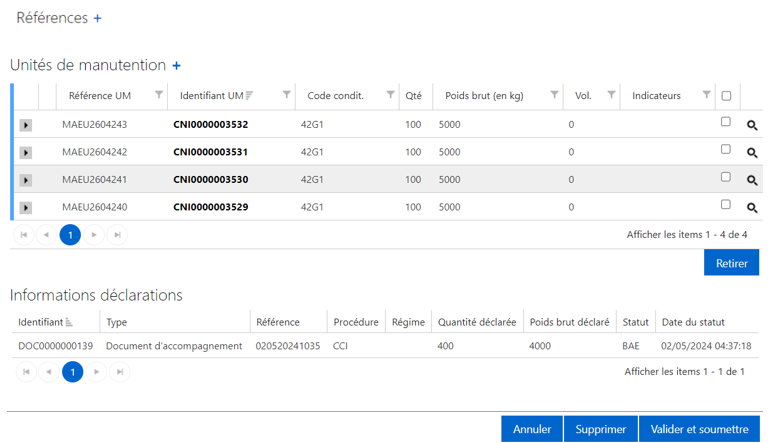
Task: Add a new reference with plus icon
Action: (x=97, y=18)
